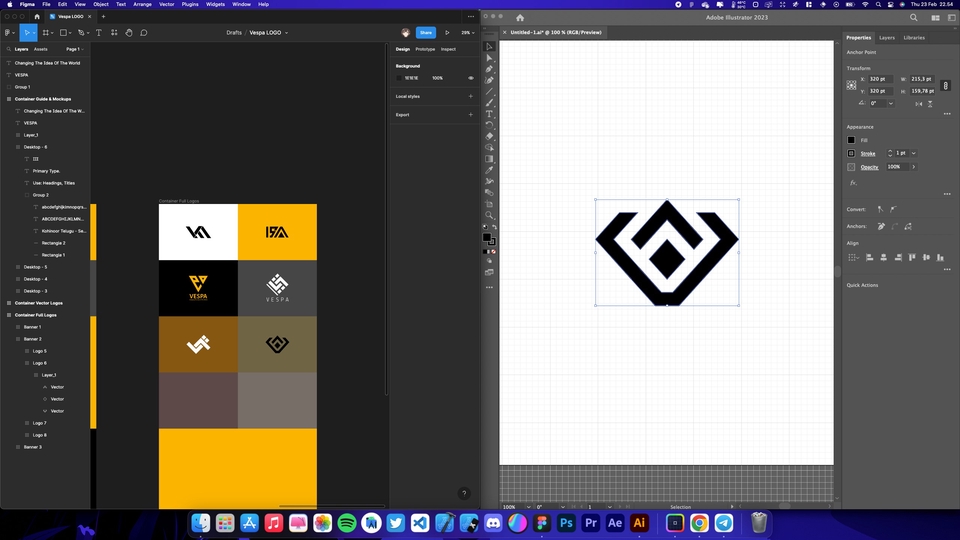The width and height of the screenshot is (960, 540).
Task: Select the Gradient tool in Illustrator
Action: [x=489, y=159]
